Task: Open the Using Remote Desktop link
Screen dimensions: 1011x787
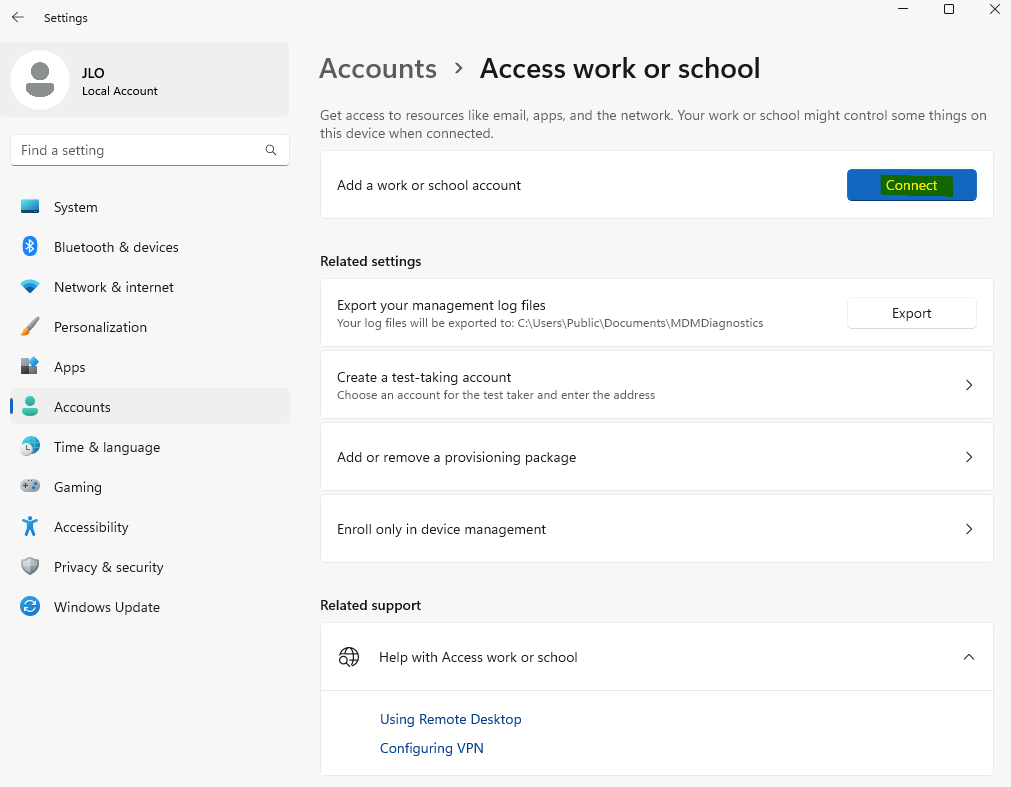Action: (451, 719)
